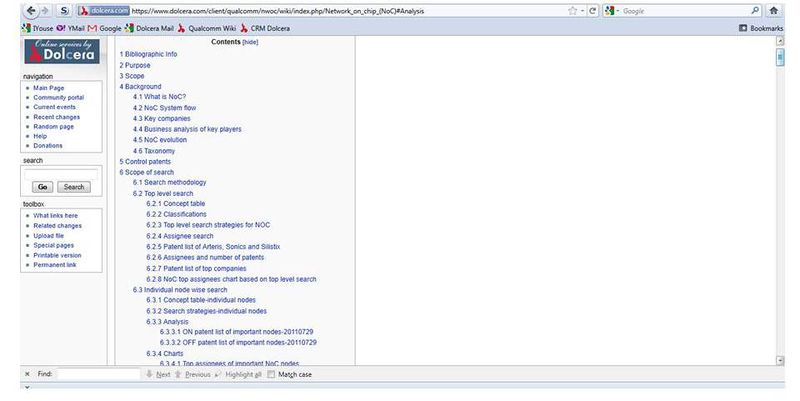Click the home icon in toolbar
800x401 pixels.
(x=773, y=9)
